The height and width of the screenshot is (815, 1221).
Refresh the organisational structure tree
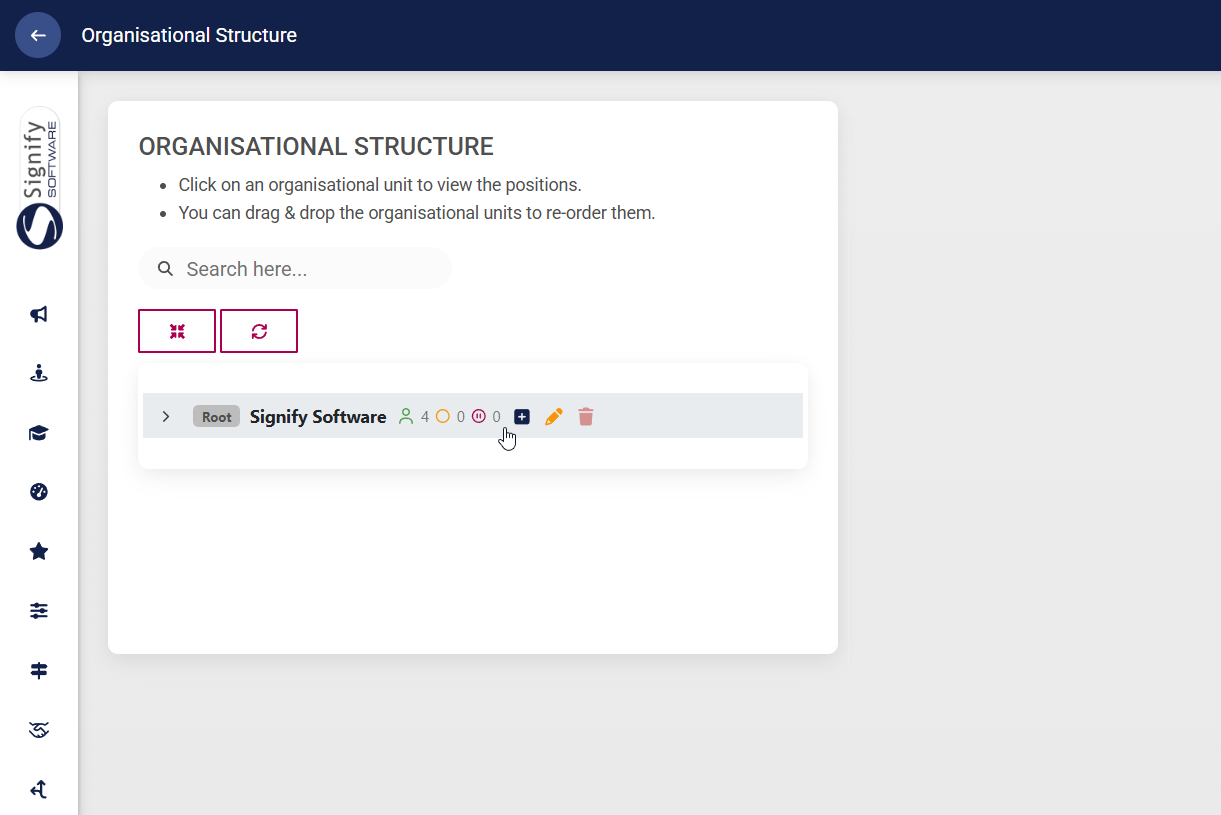point(258,330)
